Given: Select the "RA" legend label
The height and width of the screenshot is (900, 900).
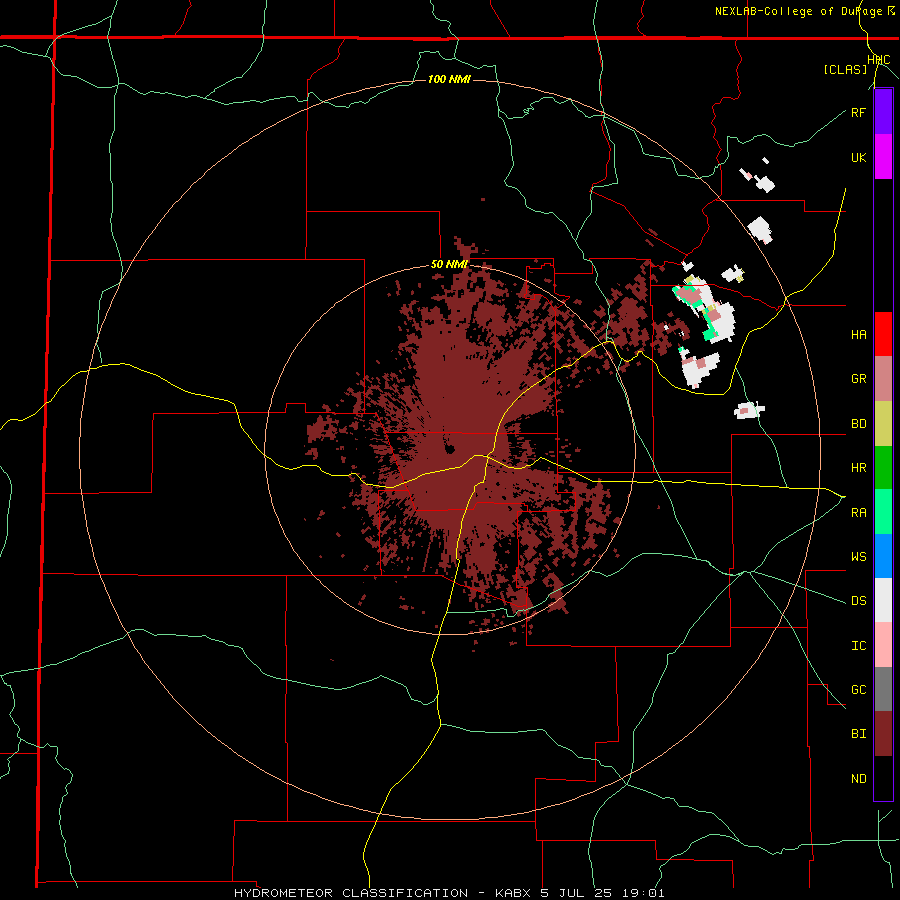Looking at the screenshot, I should click(x=858, y=513).
